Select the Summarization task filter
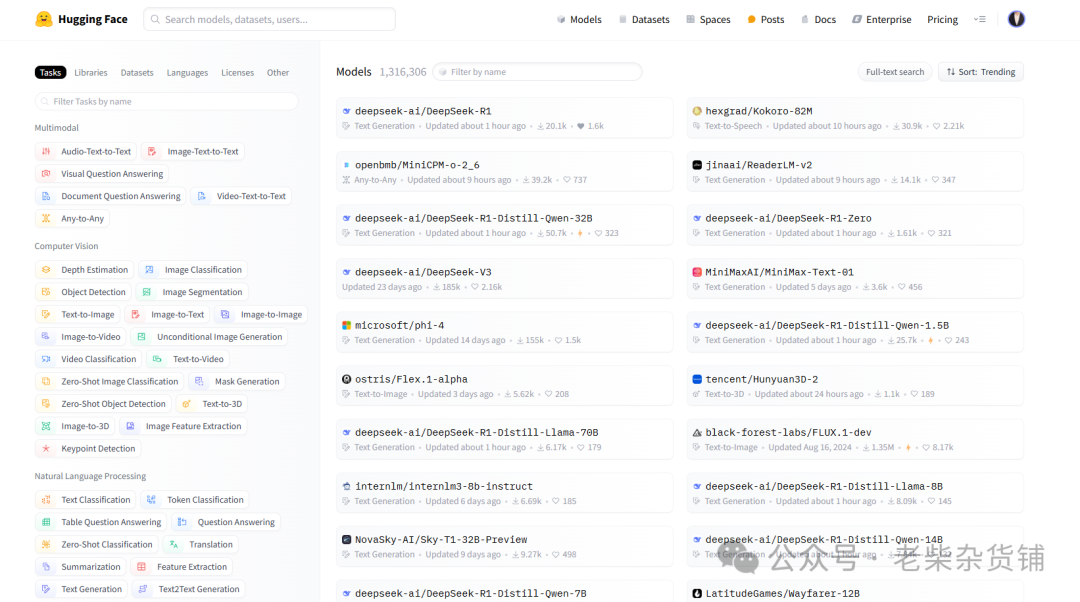1080x602 pixels. tap(81, 567)
